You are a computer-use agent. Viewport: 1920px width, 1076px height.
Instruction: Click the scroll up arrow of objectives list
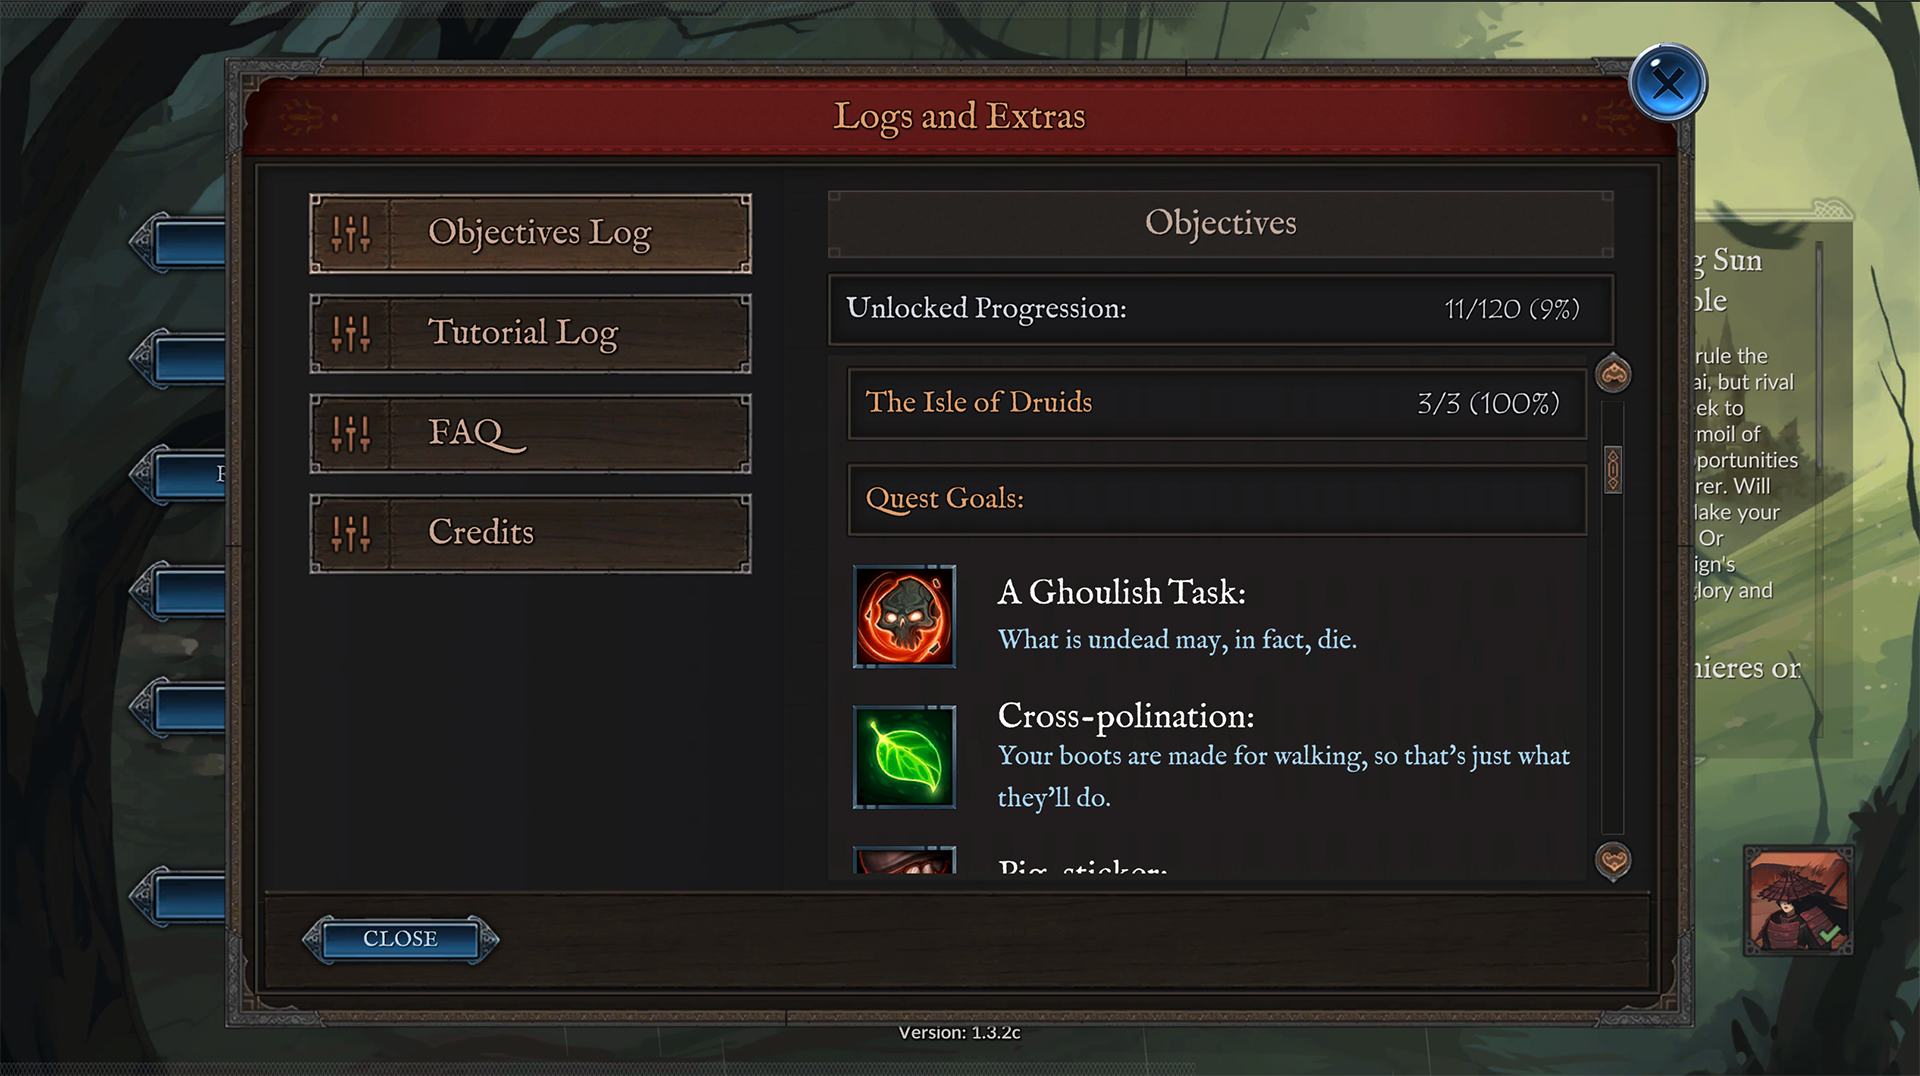click(1613, 374)
